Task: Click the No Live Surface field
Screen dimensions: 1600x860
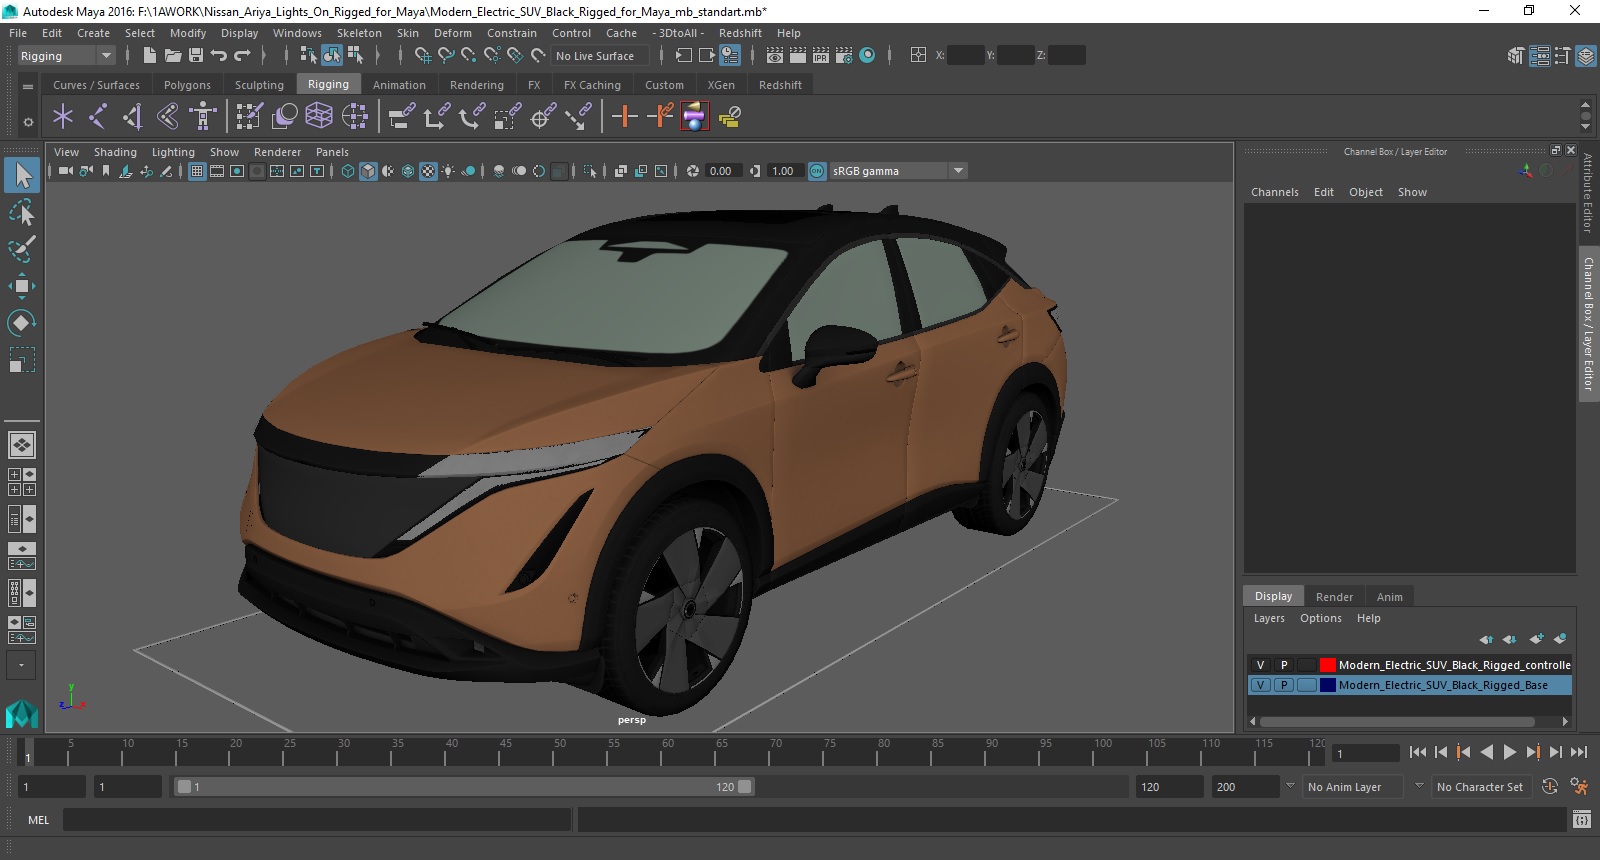Action: [x=598, y=56]
